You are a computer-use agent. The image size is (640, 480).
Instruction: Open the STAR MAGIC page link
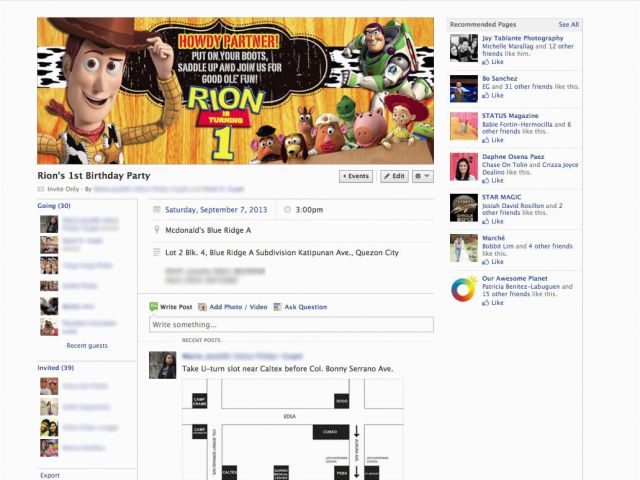click(x=502, y=197)
